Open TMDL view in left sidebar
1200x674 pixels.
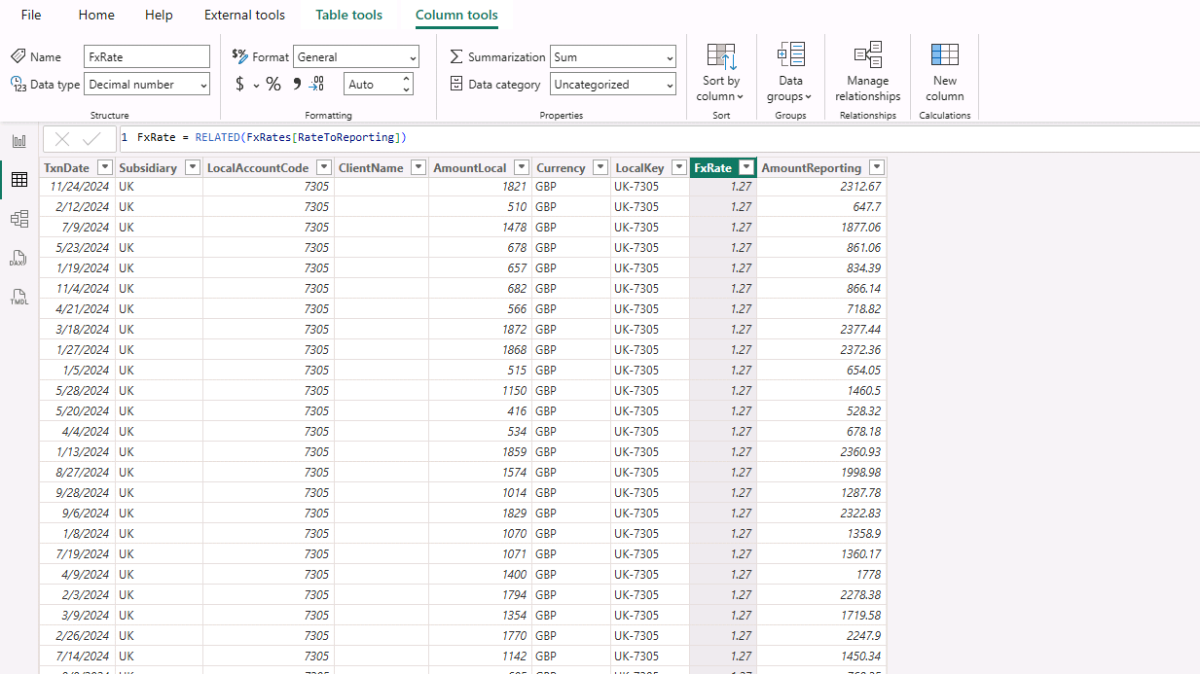coord(18,297)
